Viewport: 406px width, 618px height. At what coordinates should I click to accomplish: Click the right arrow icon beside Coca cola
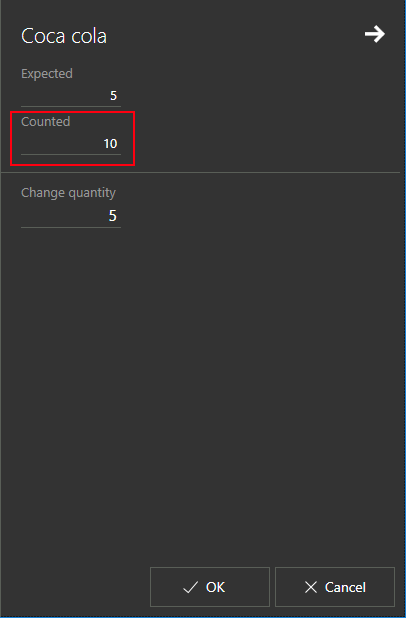[x=374, y=34]
